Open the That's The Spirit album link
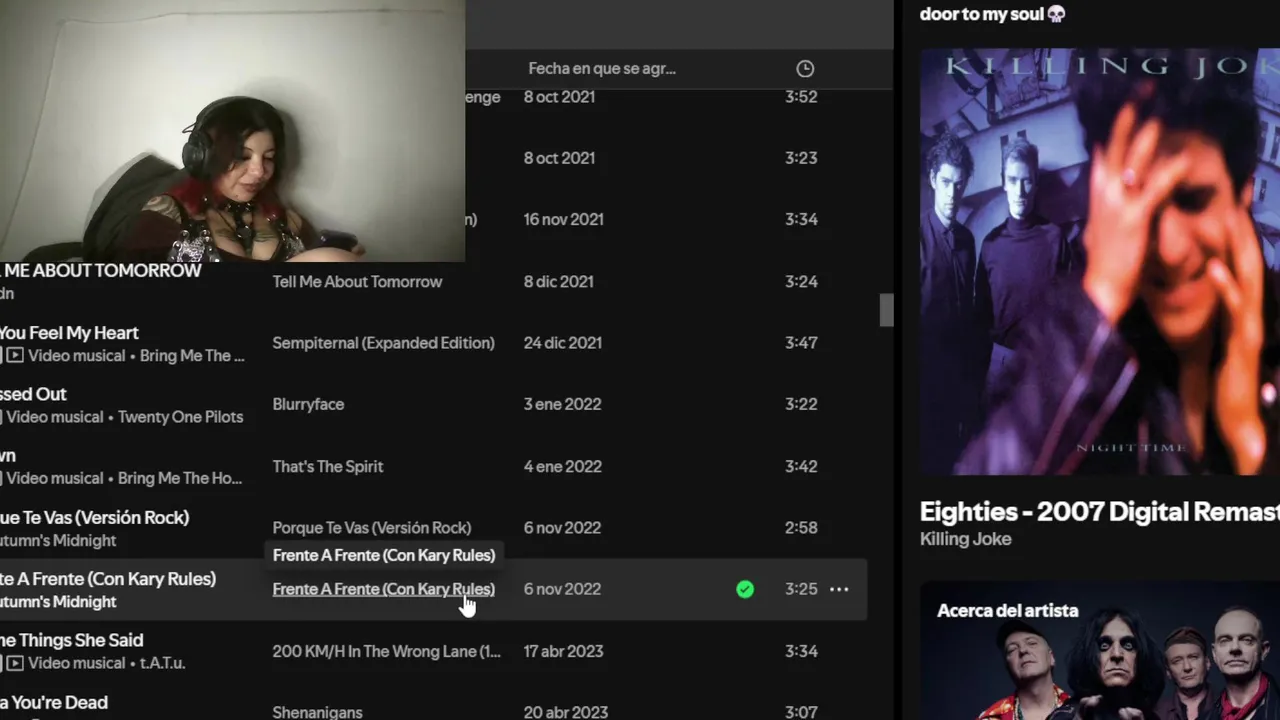The width and height of the screenshot is (1280, 720). pyautogui.click(x=328, y=466)
